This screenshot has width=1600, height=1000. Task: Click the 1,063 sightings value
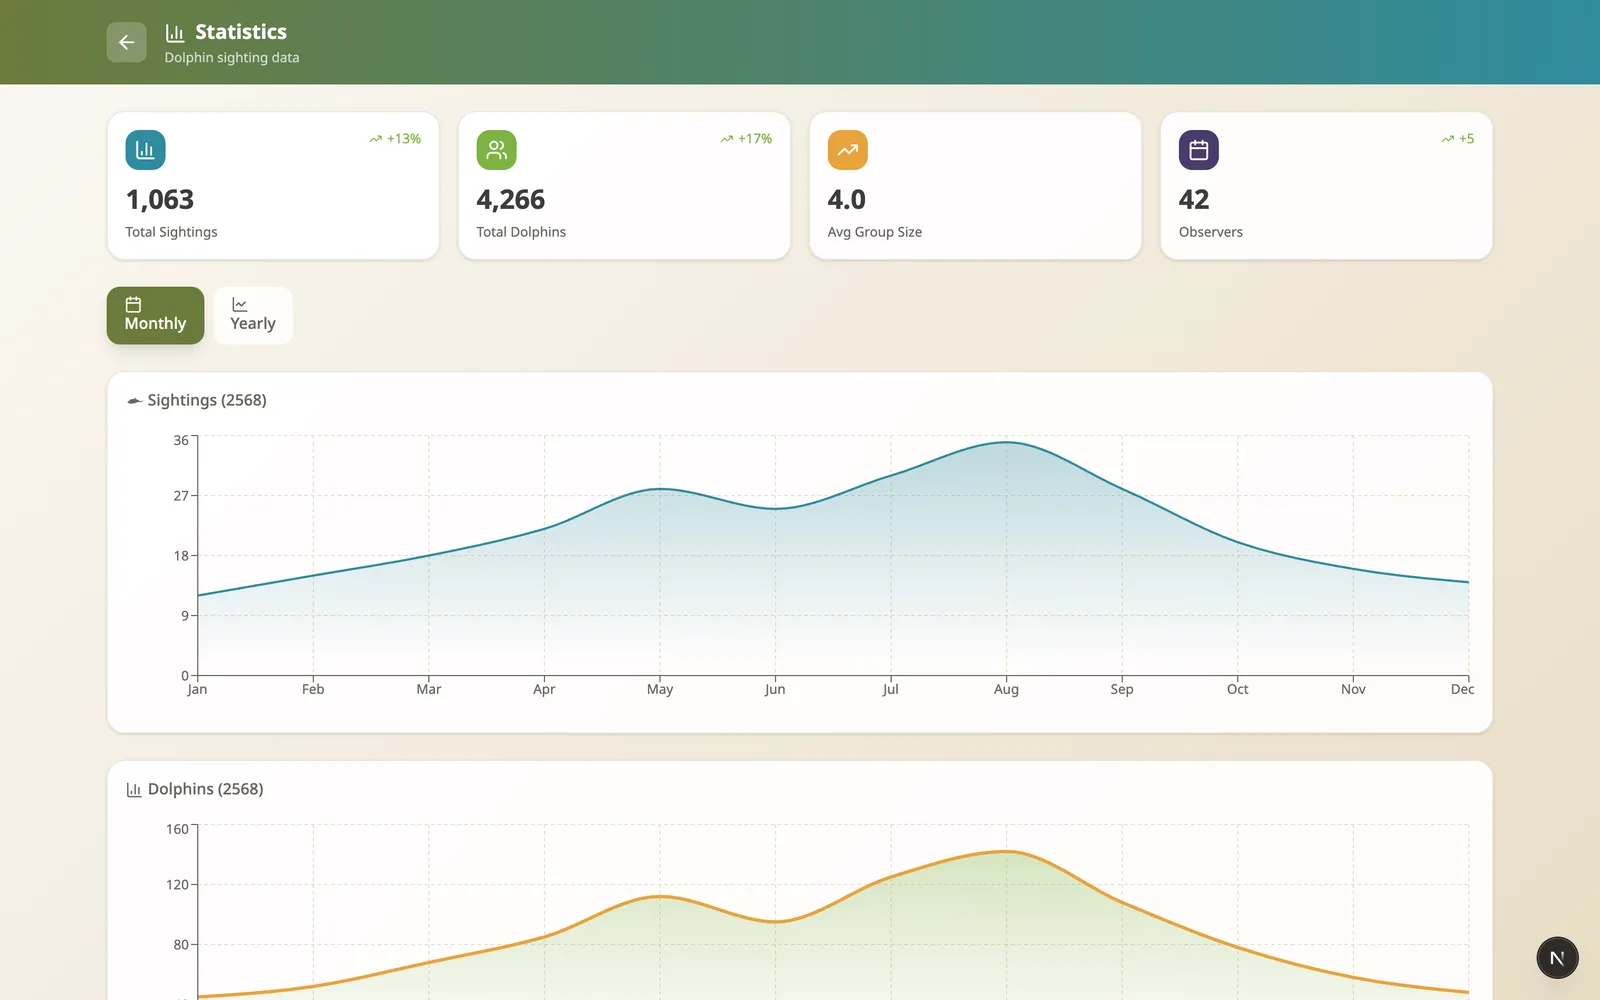pos(160,200)
